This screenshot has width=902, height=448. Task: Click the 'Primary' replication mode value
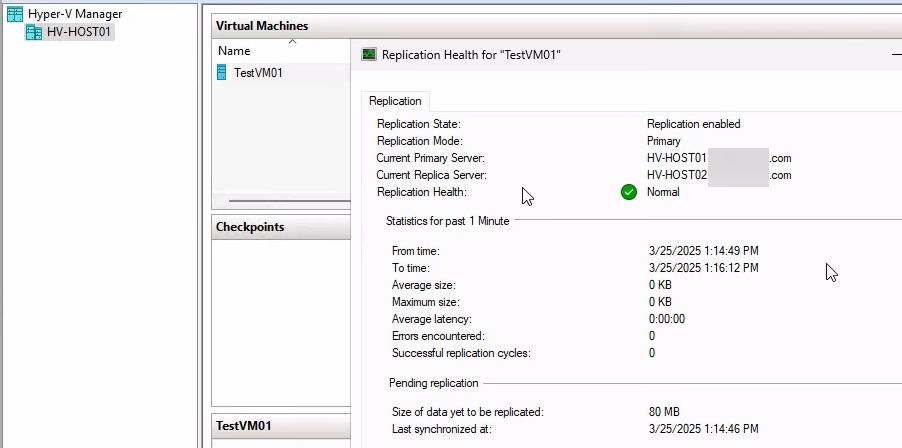[x=664, y=141]
